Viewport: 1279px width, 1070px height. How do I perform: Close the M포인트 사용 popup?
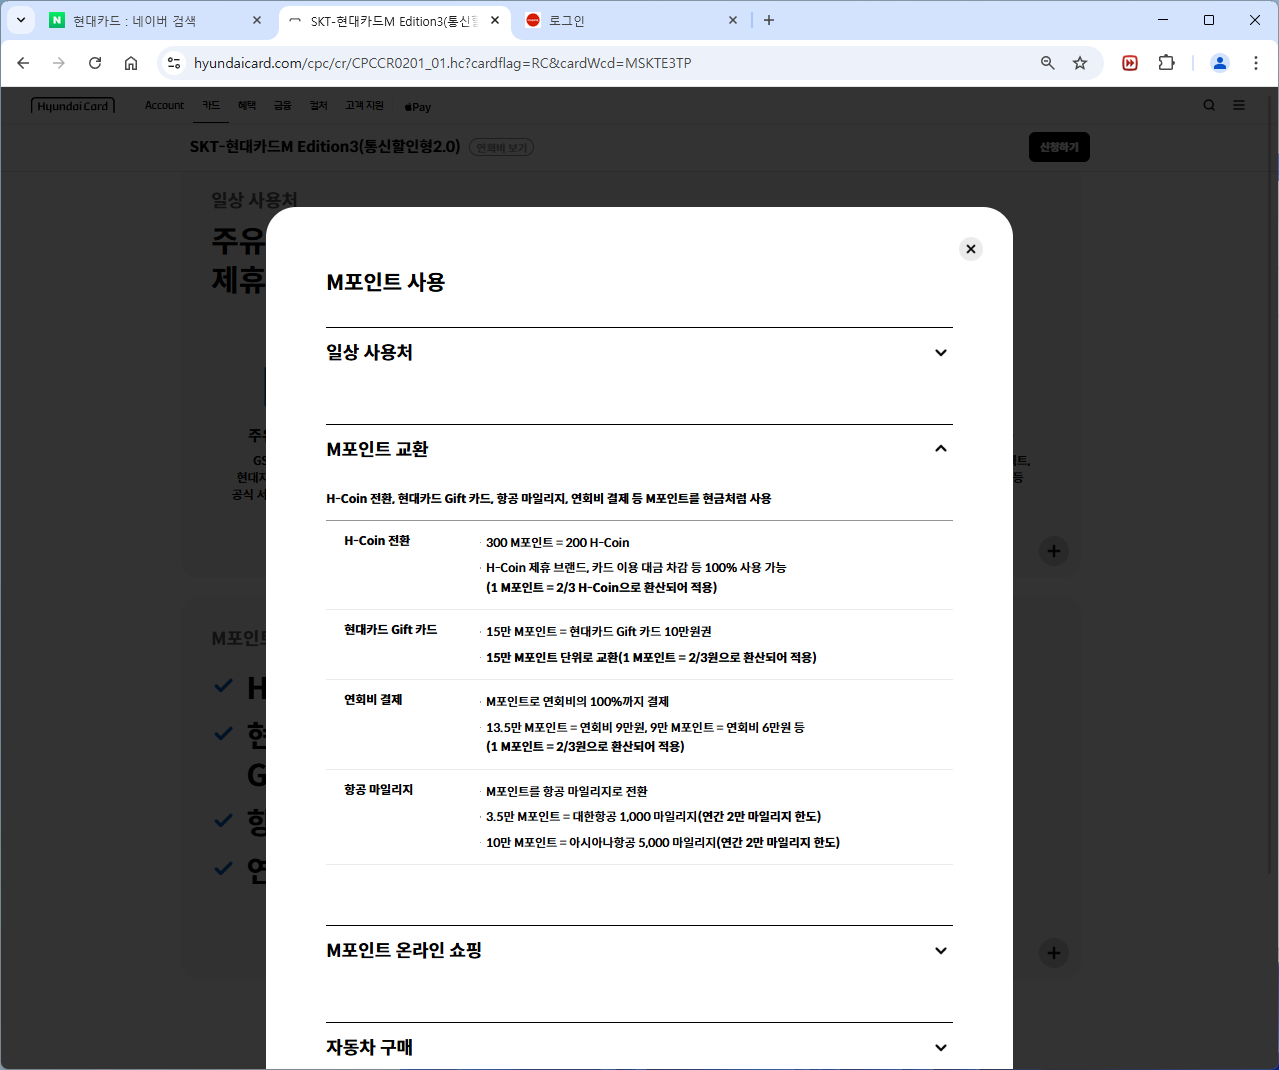coord(970,249)
